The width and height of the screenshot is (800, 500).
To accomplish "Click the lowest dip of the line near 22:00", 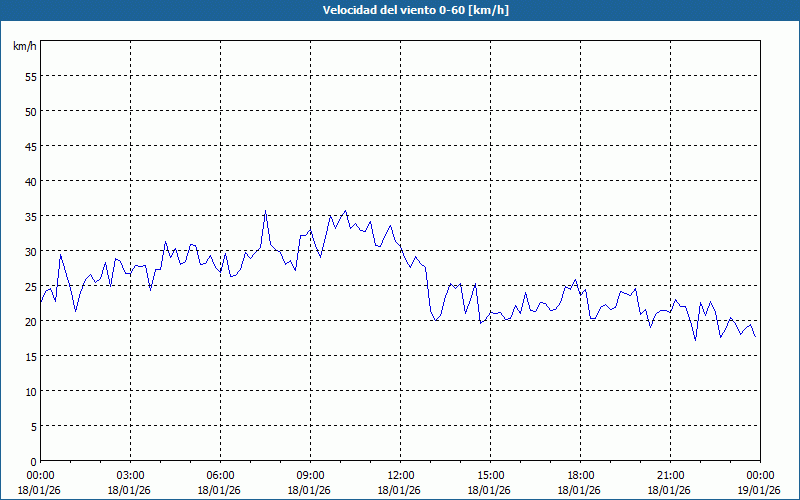I will [695, 340].
